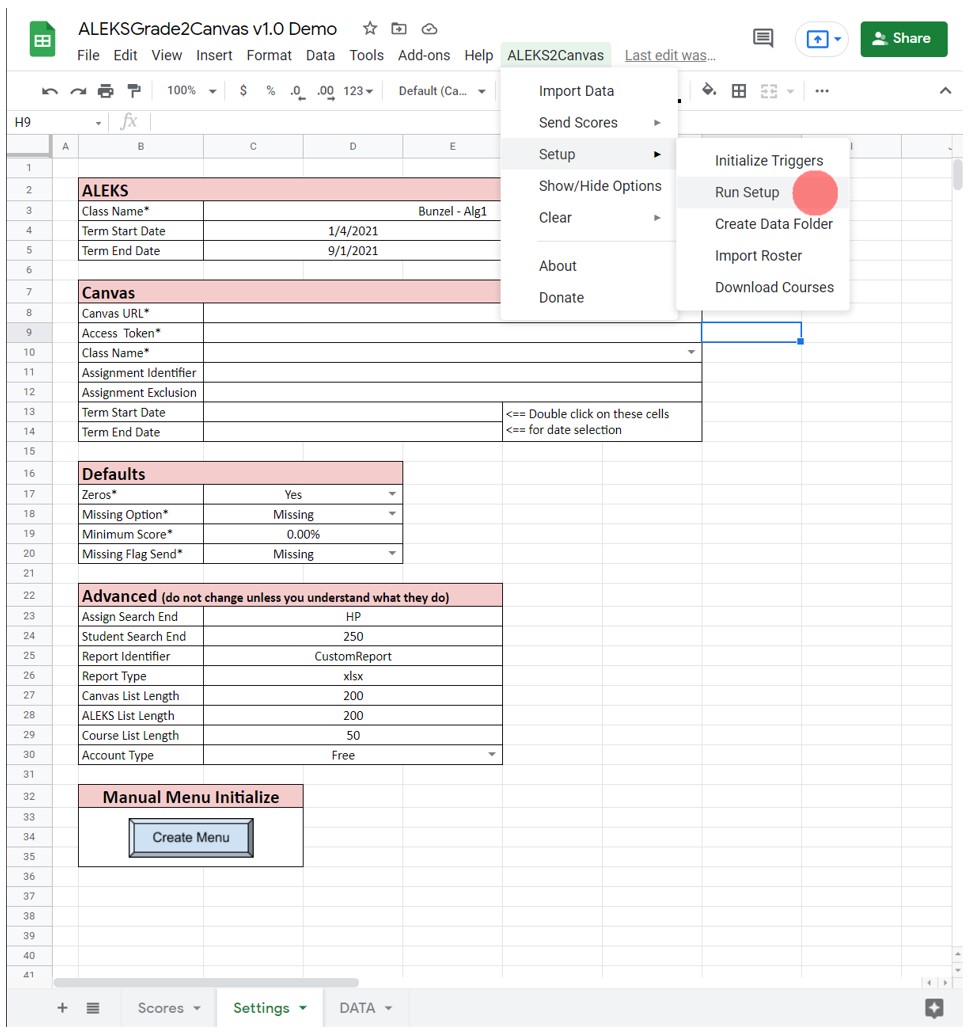Viewport: 968px width, 1032px height.
Task: Add a new sheet with the plus icon
Action: [x=62, y=1008]
